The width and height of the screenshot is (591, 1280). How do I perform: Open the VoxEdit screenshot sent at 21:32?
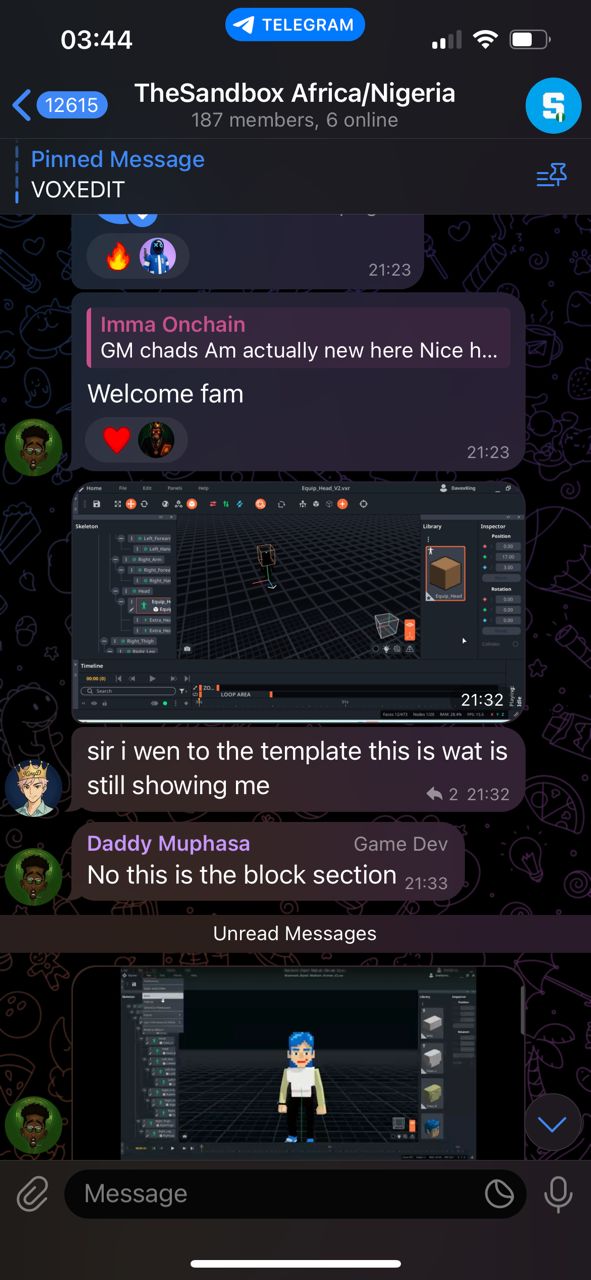click(x=298, y=600)
